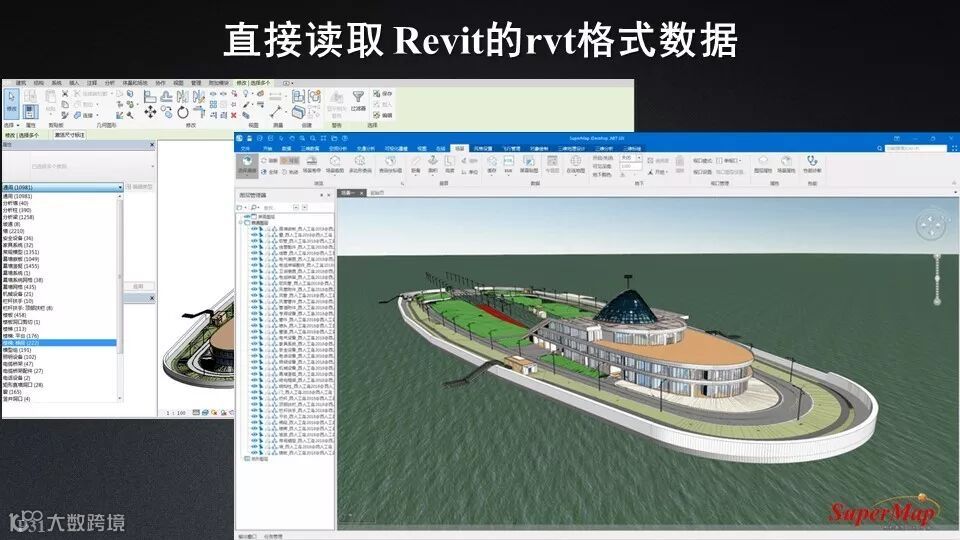
Task: Click the 保存 selection button in Revit
Action: [x=383, y=94]
